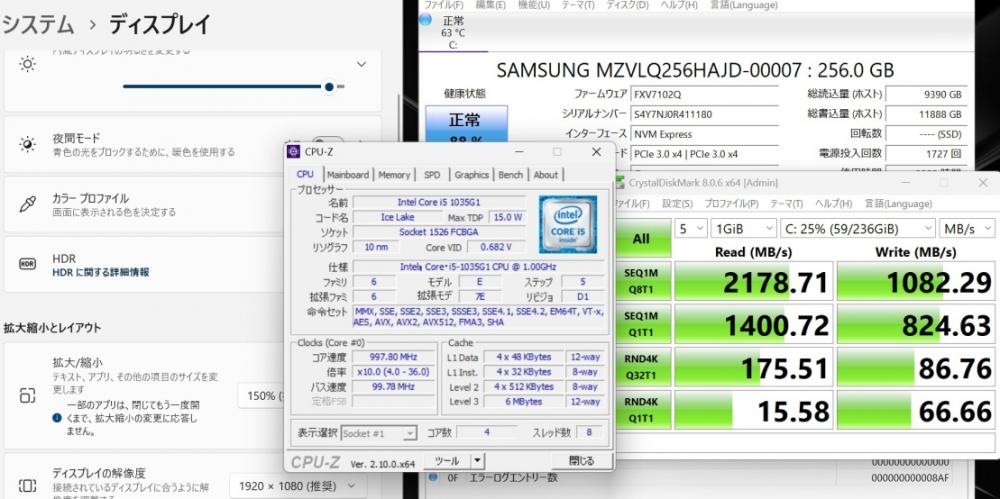Switch to the SPD tab in CPU-Z
This screenshot has height=499, width=1000.
(x=432, y=174)
